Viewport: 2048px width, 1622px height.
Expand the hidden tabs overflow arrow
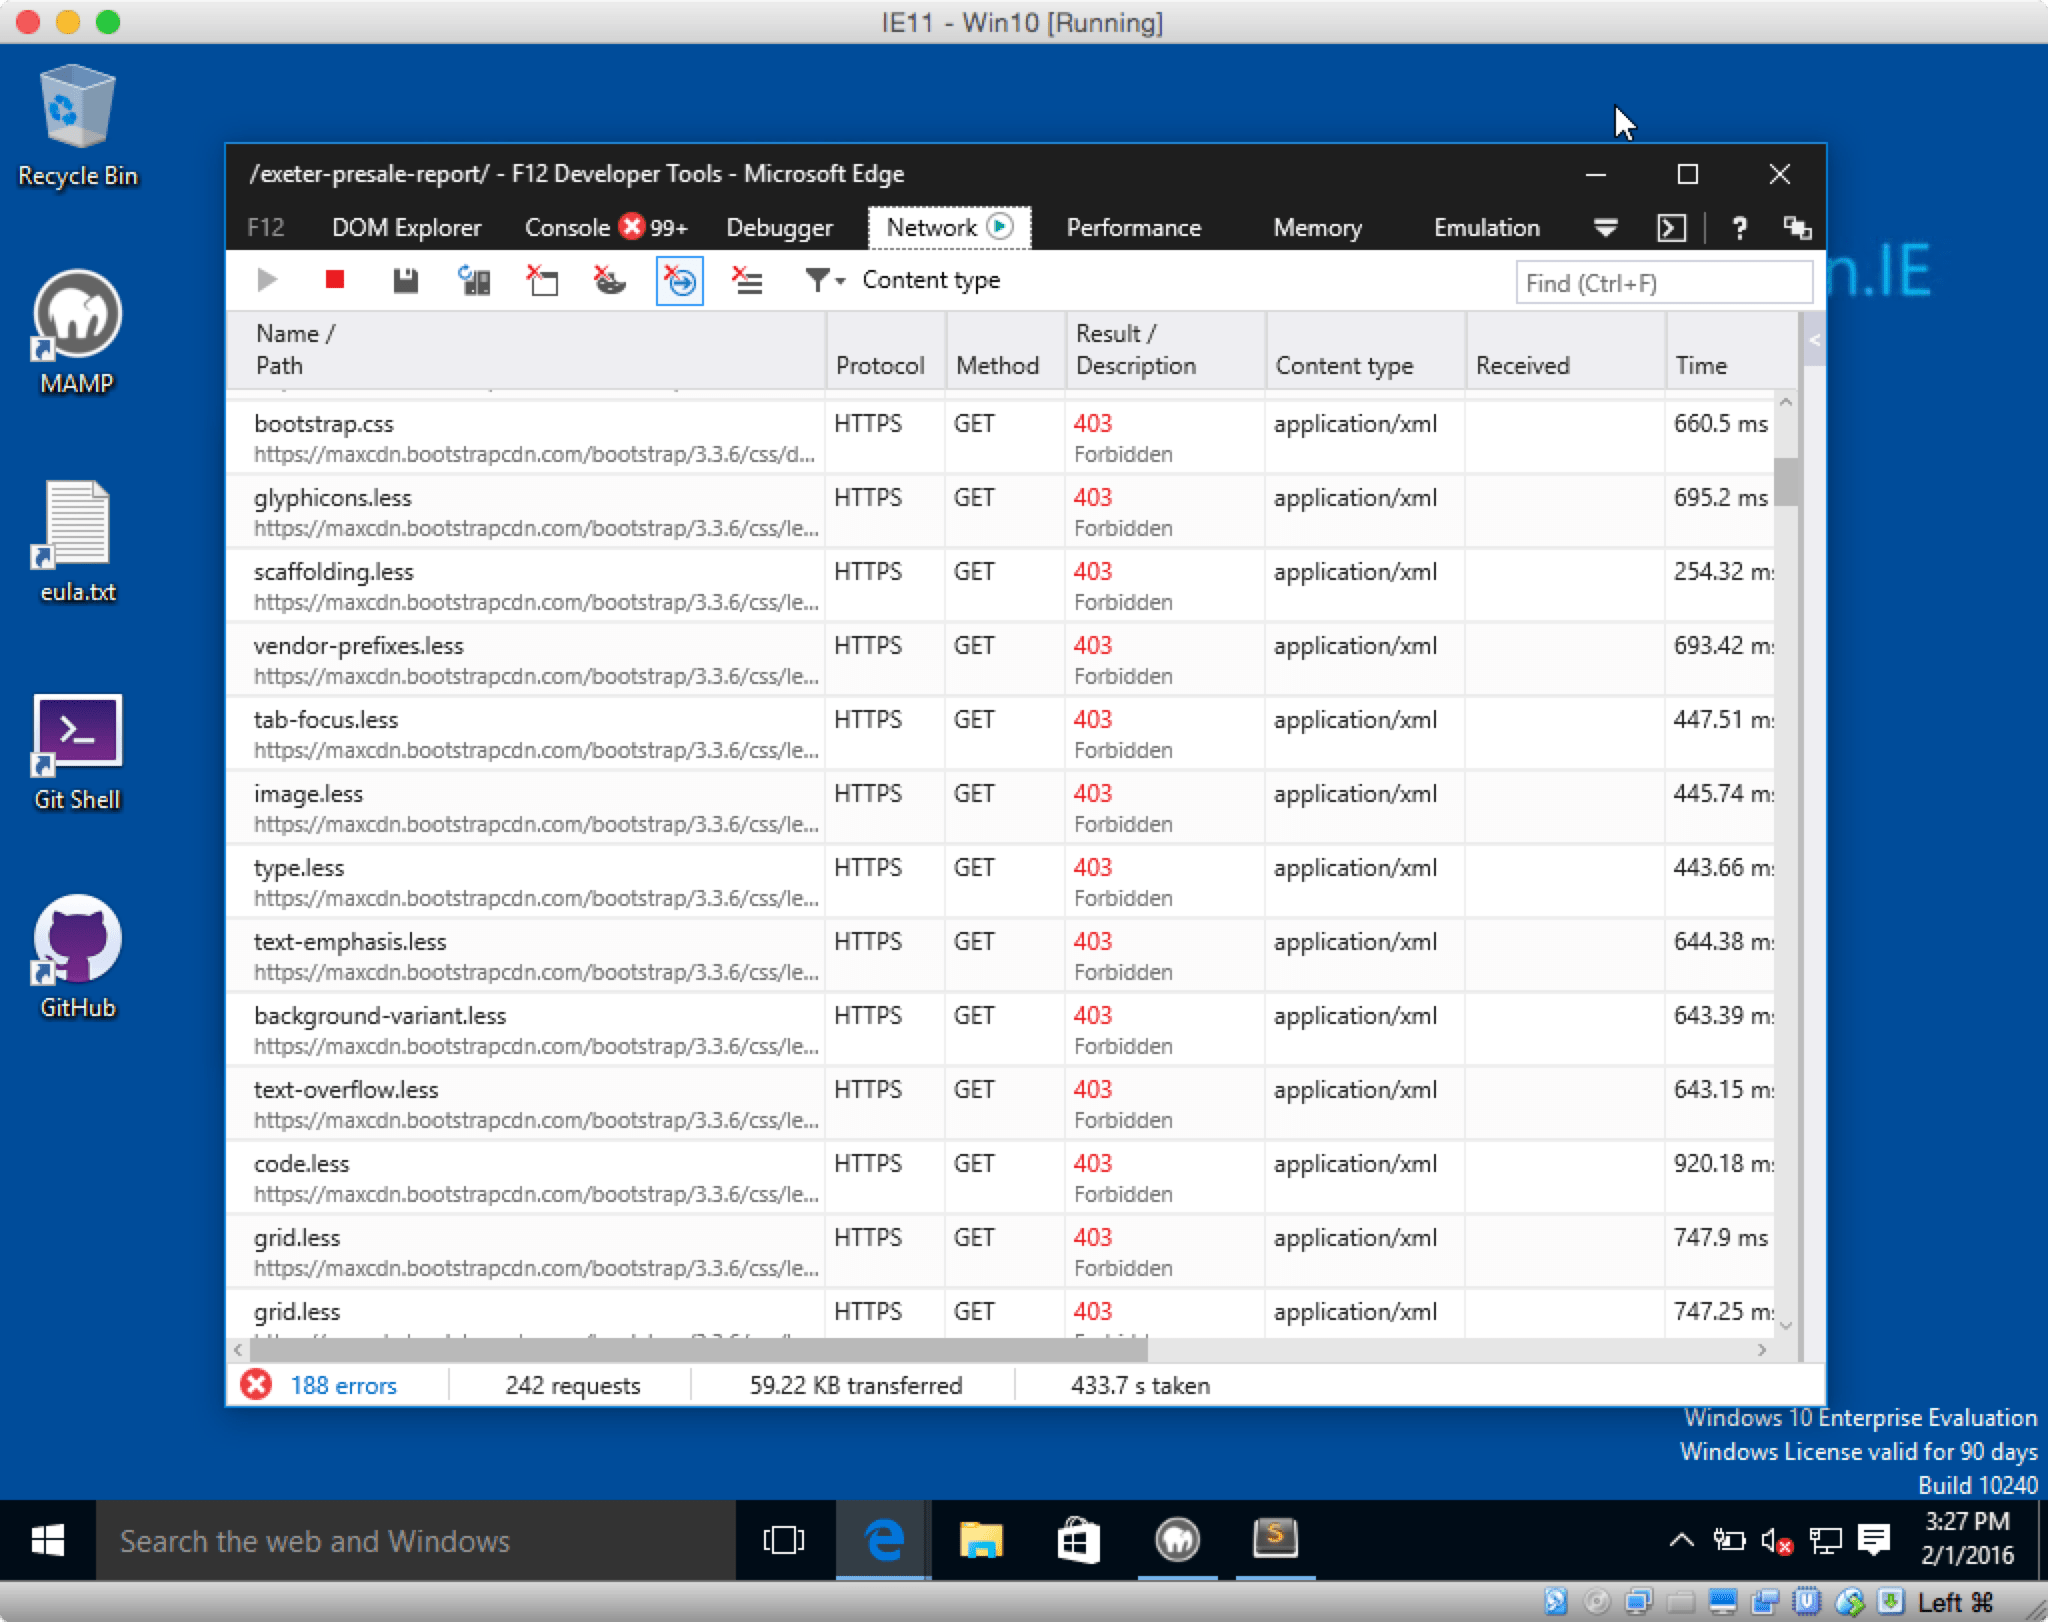[1605, 228]
